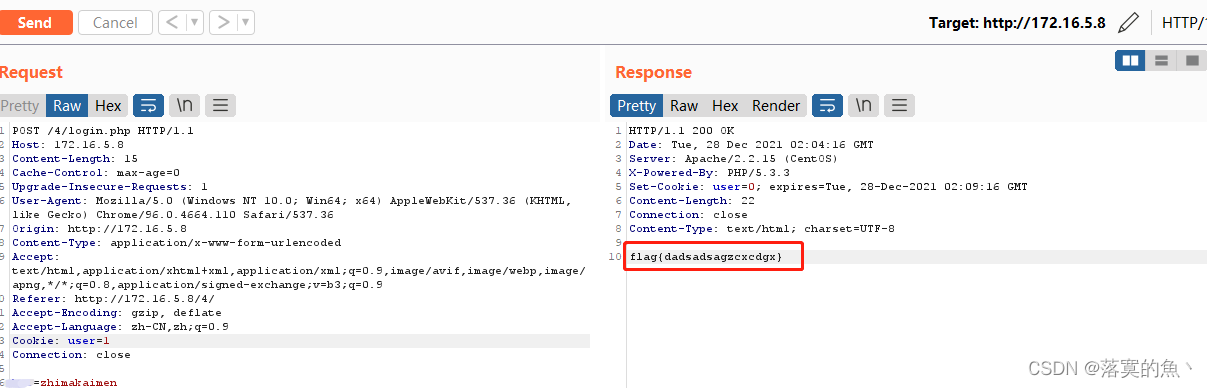Click the POST /4/login.php request line
Screen dimensions: 1207x388
[x=103, y=131]
